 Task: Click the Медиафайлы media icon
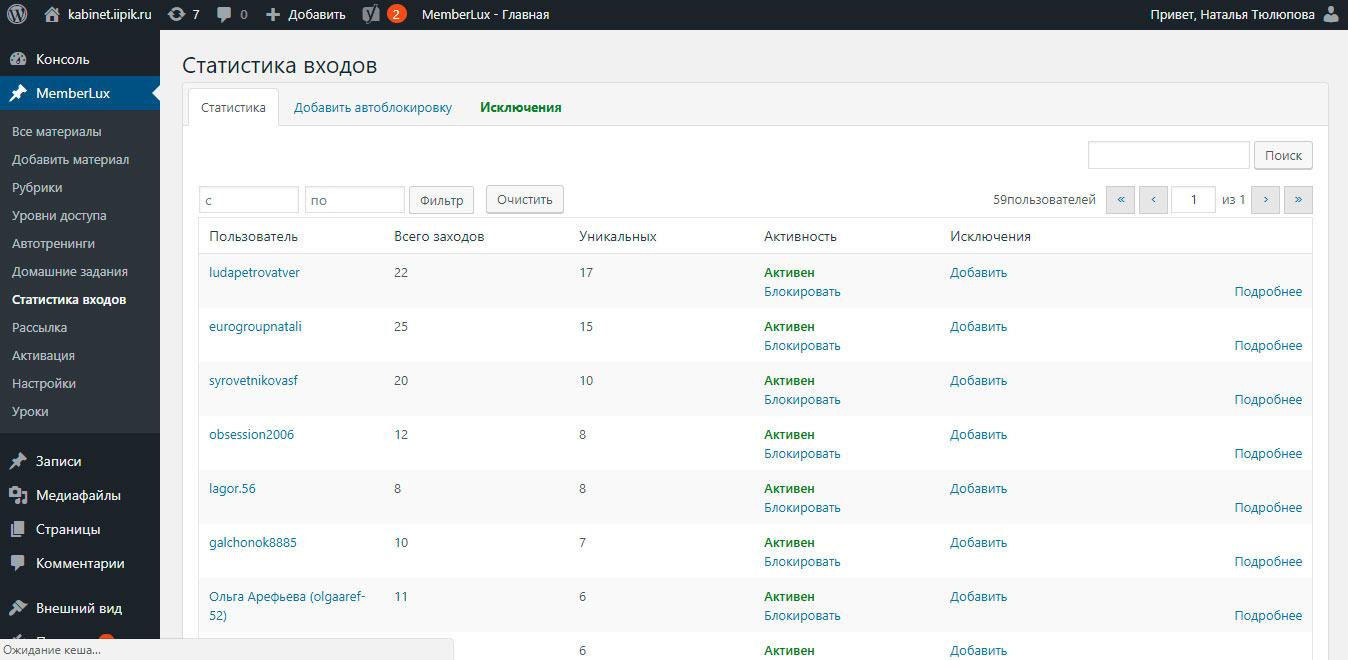(18, 495)
